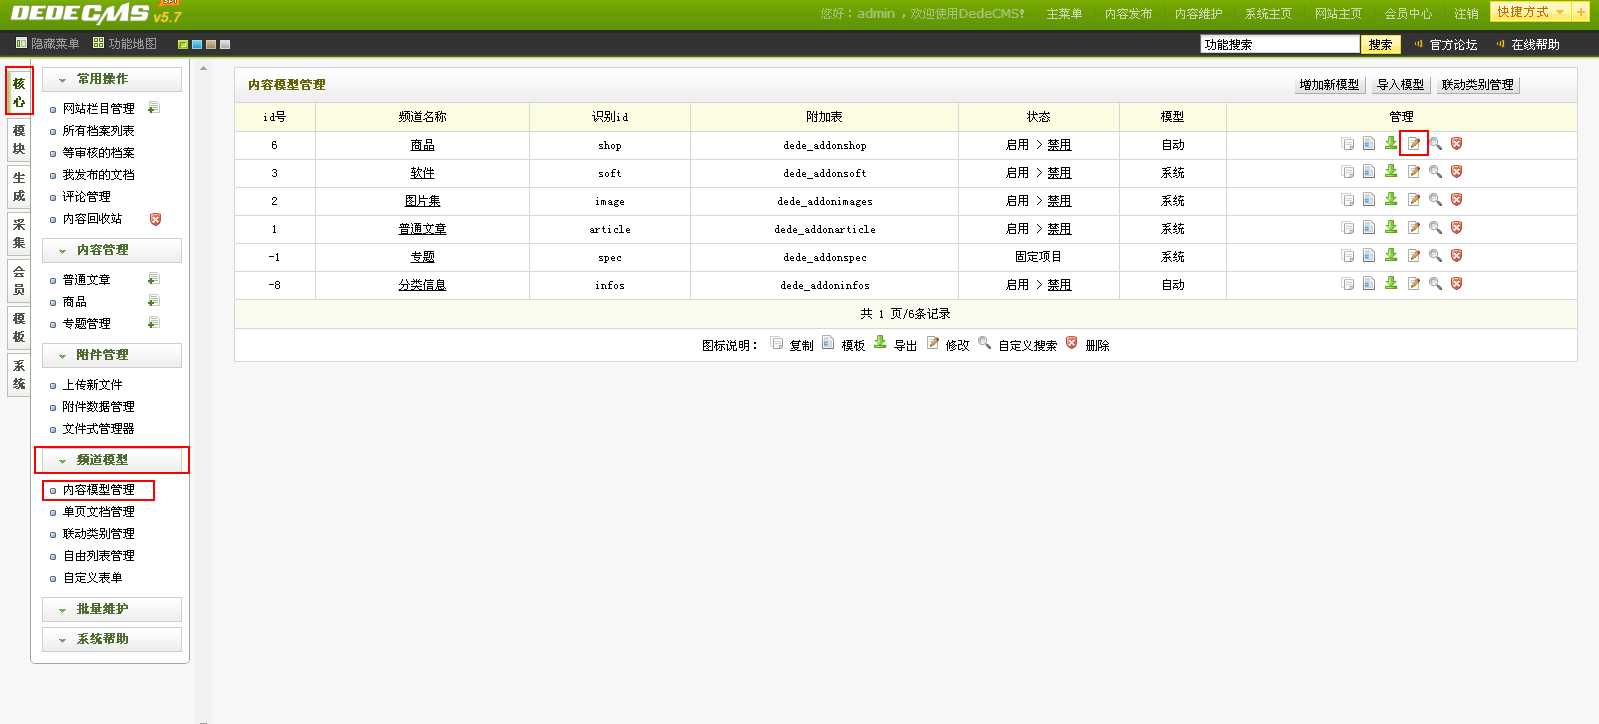
Task: Export the 商品 shop model with the green arrow
Action: click(1390, 143)
